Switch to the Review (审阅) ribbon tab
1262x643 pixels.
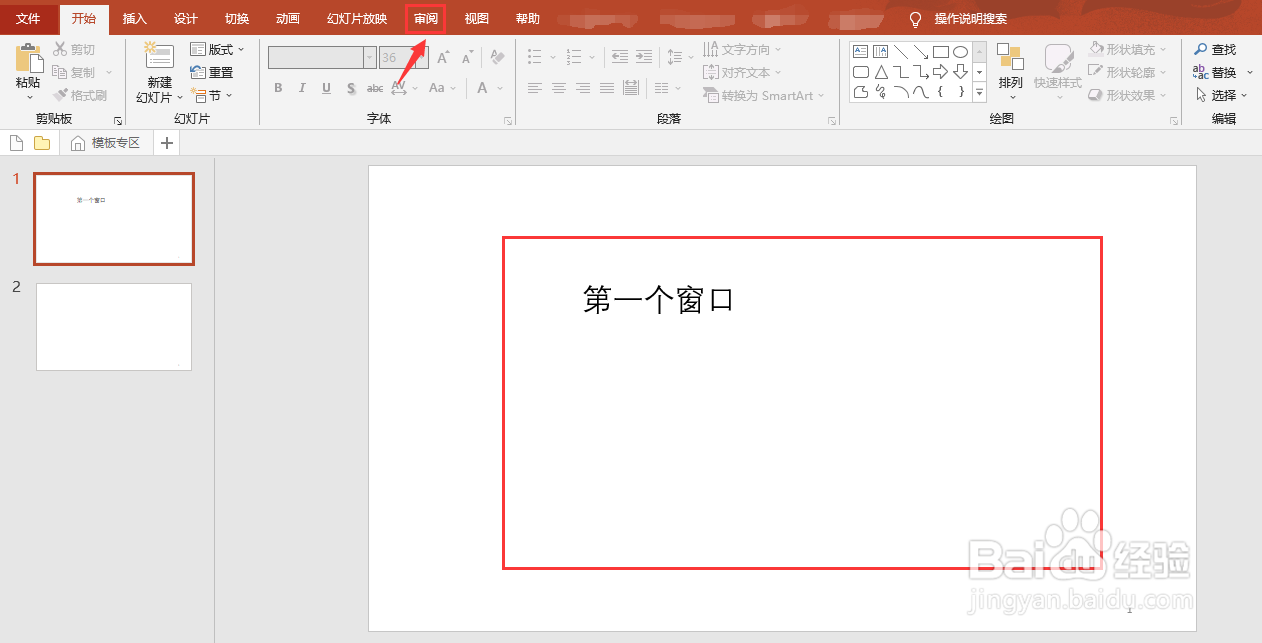[x=424, y=18]
